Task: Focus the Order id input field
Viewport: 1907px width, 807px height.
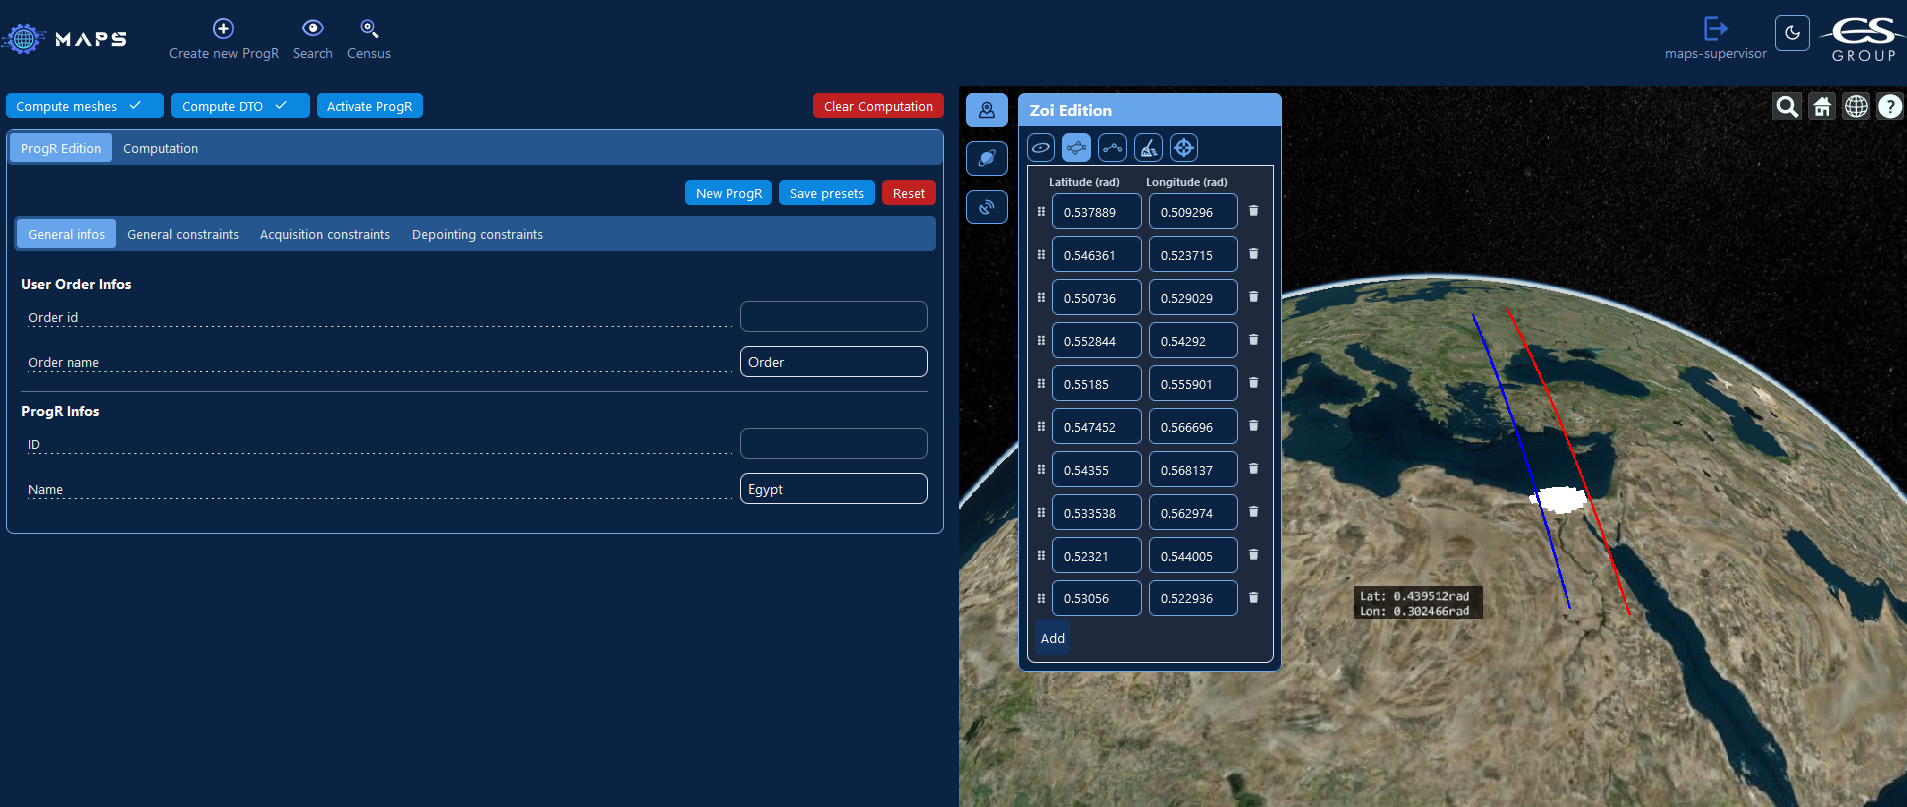Action: coord(834,317)
